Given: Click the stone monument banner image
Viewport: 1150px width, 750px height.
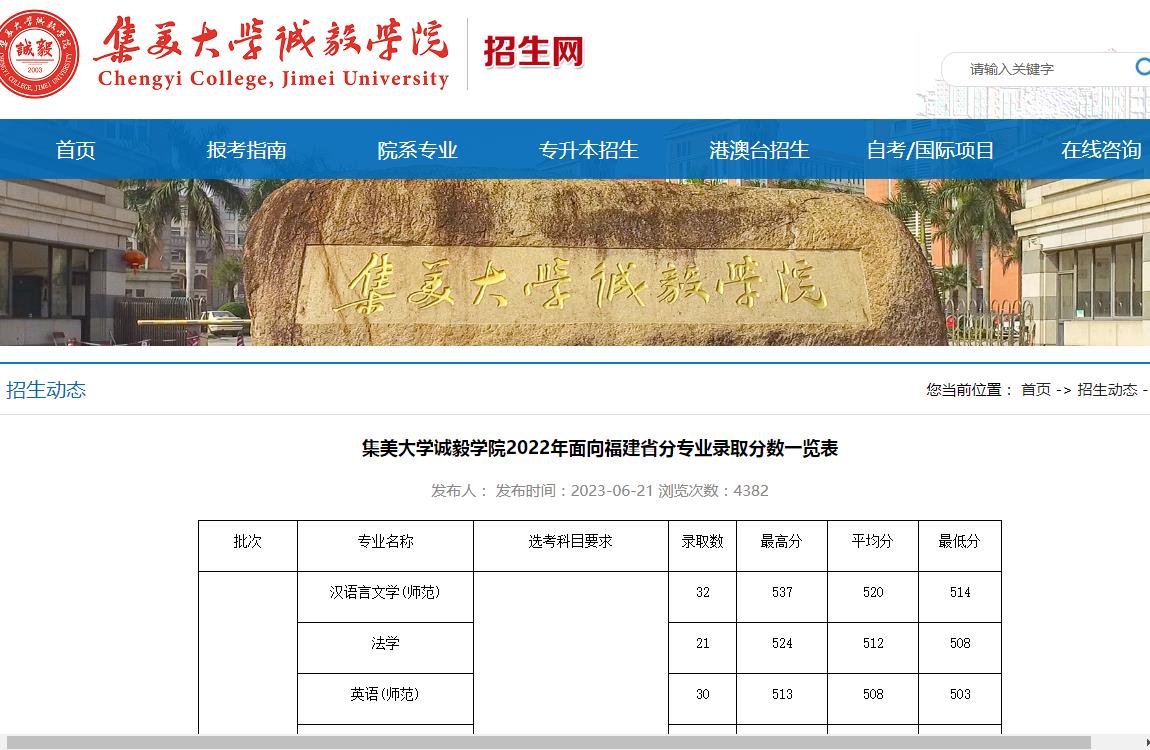Looking at the screenshot, I should [x=575, y=262].
